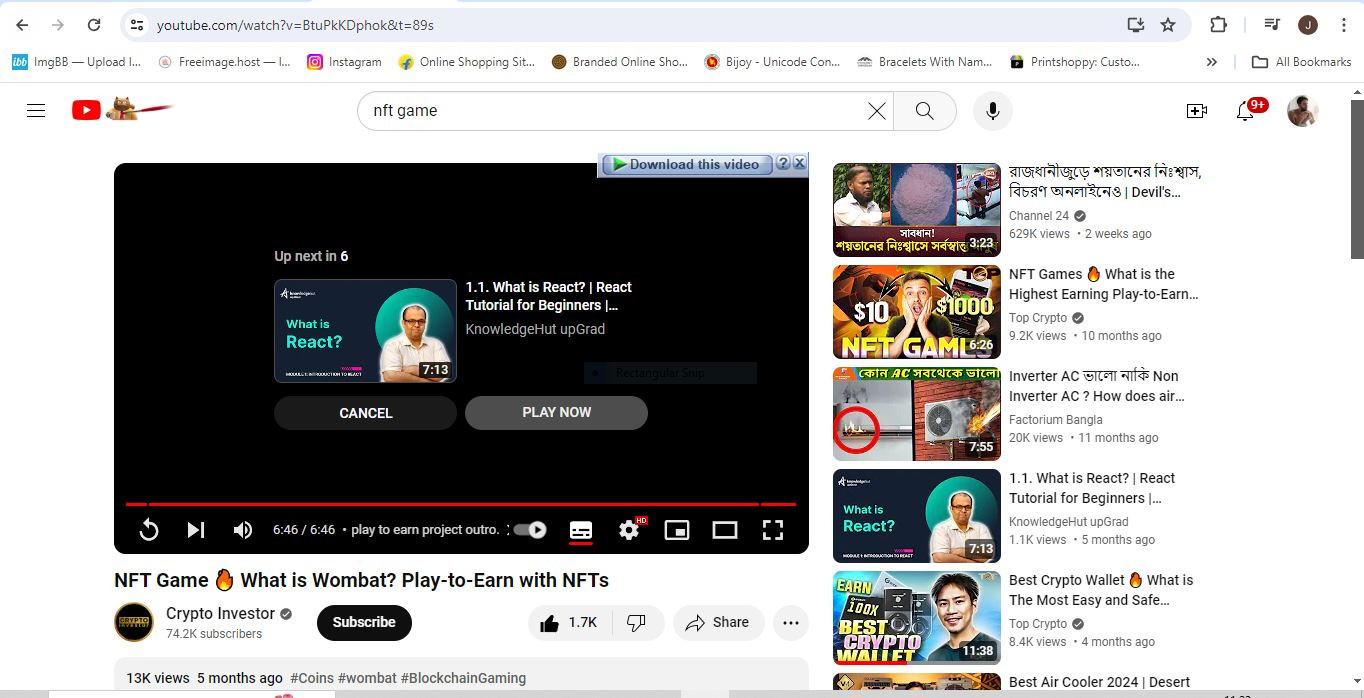
Task: Open the Crypto Investor channel name link
Action: 220,613
